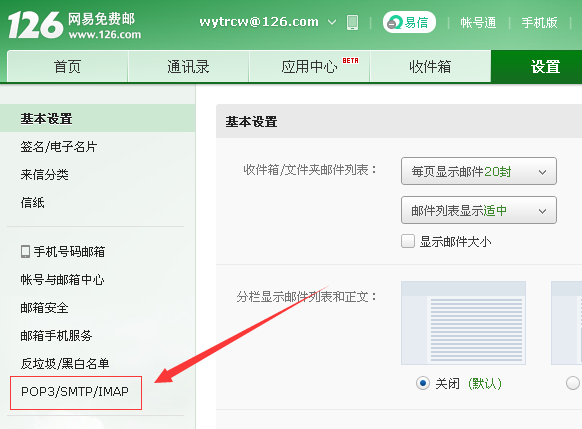Image resolution: width=582 pixels, height=429 pixels.
Task: Open the 帐号通 link in the header
Action: click(478, 23)
